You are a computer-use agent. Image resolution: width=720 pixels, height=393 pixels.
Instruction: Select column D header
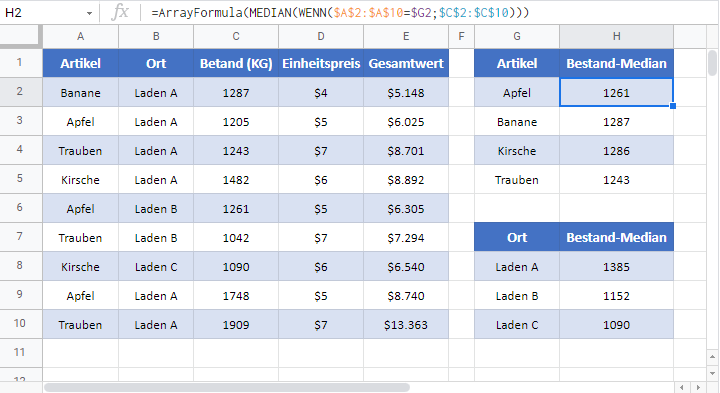tap(321, 37)
